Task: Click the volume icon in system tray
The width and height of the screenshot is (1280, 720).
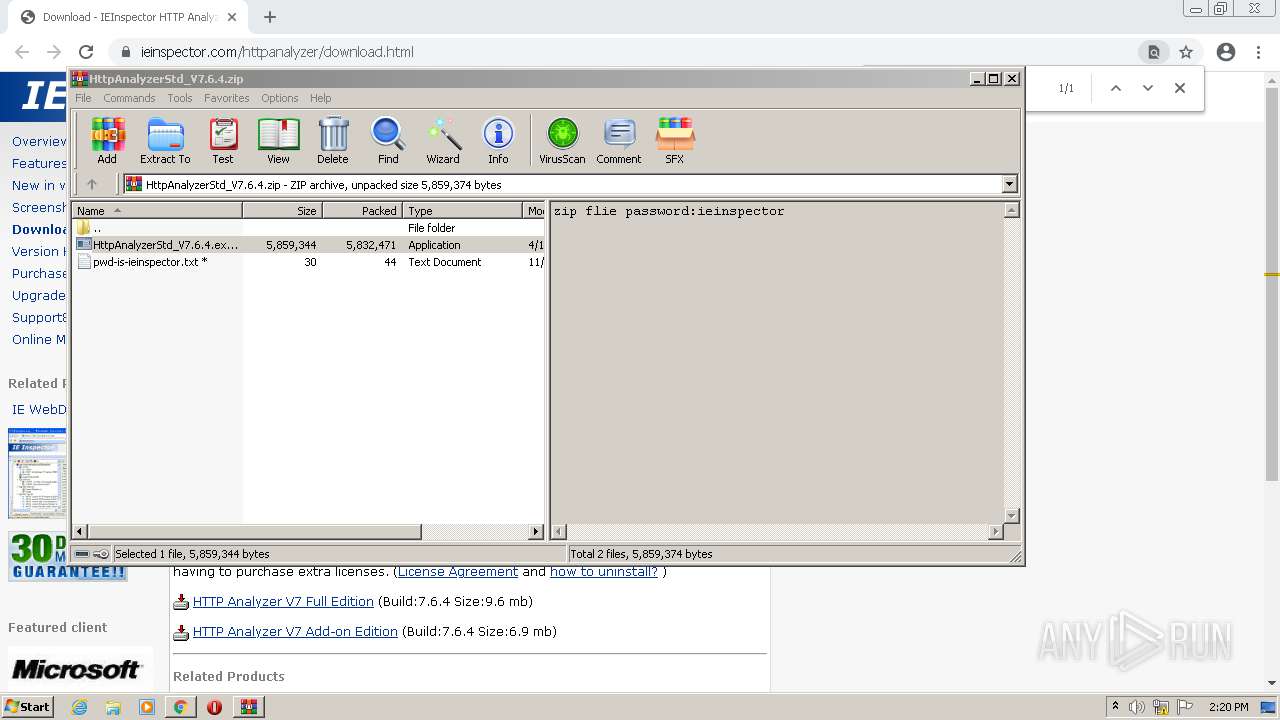Action: tap(1137, 707)
